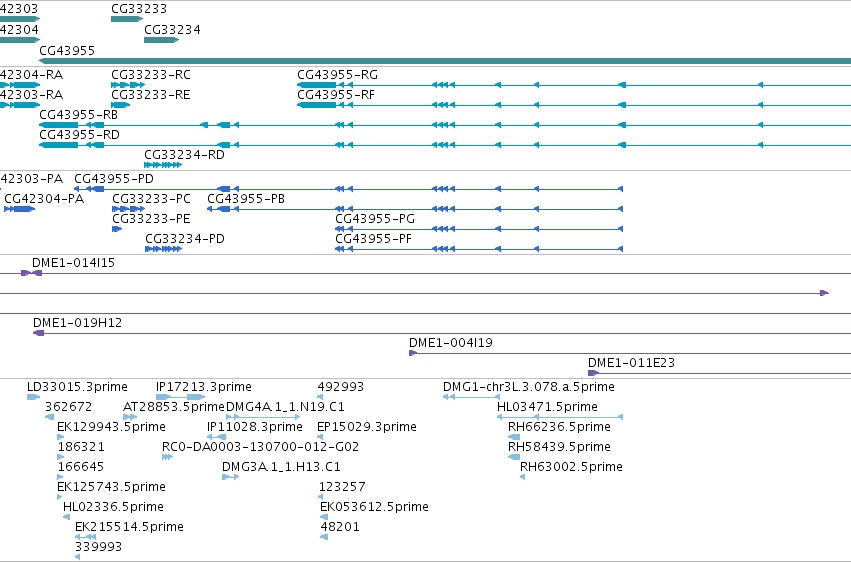
Task: Select clone DME1-011E23
Action: pos(719,373)
